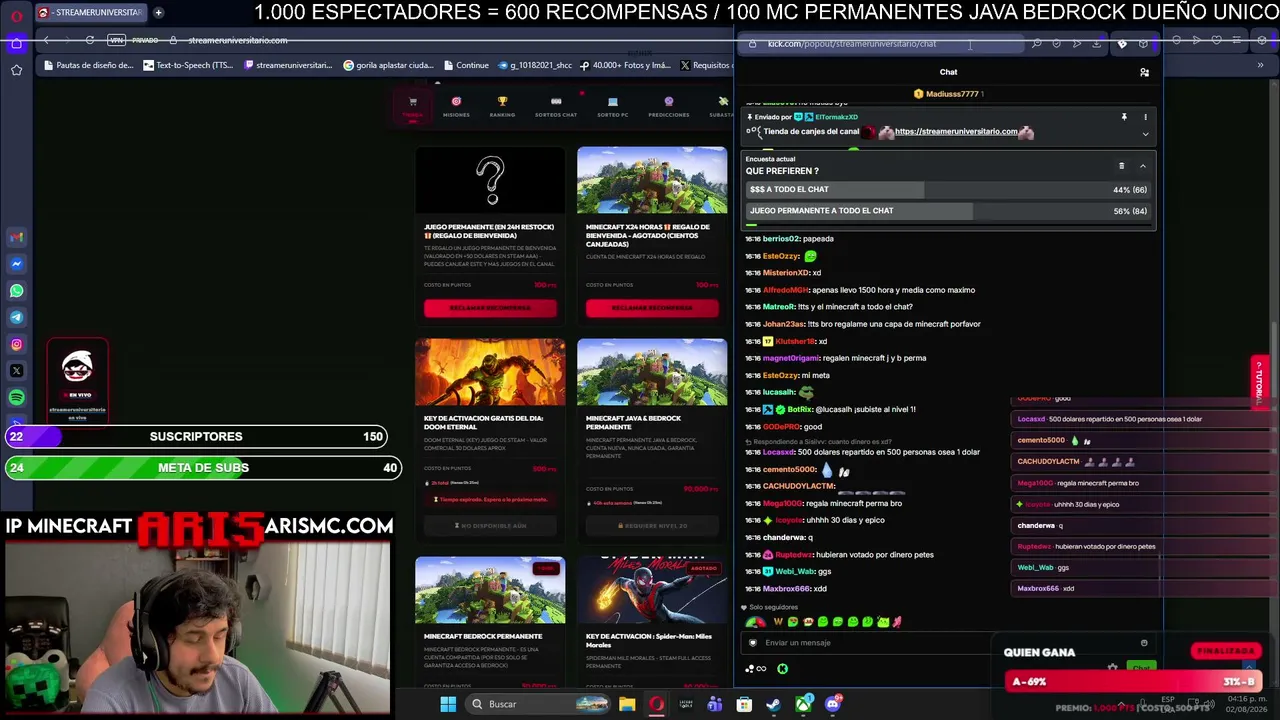Open the chat user list icon
Viewport: 1280px width, 720px height.
coord(1144,72)
